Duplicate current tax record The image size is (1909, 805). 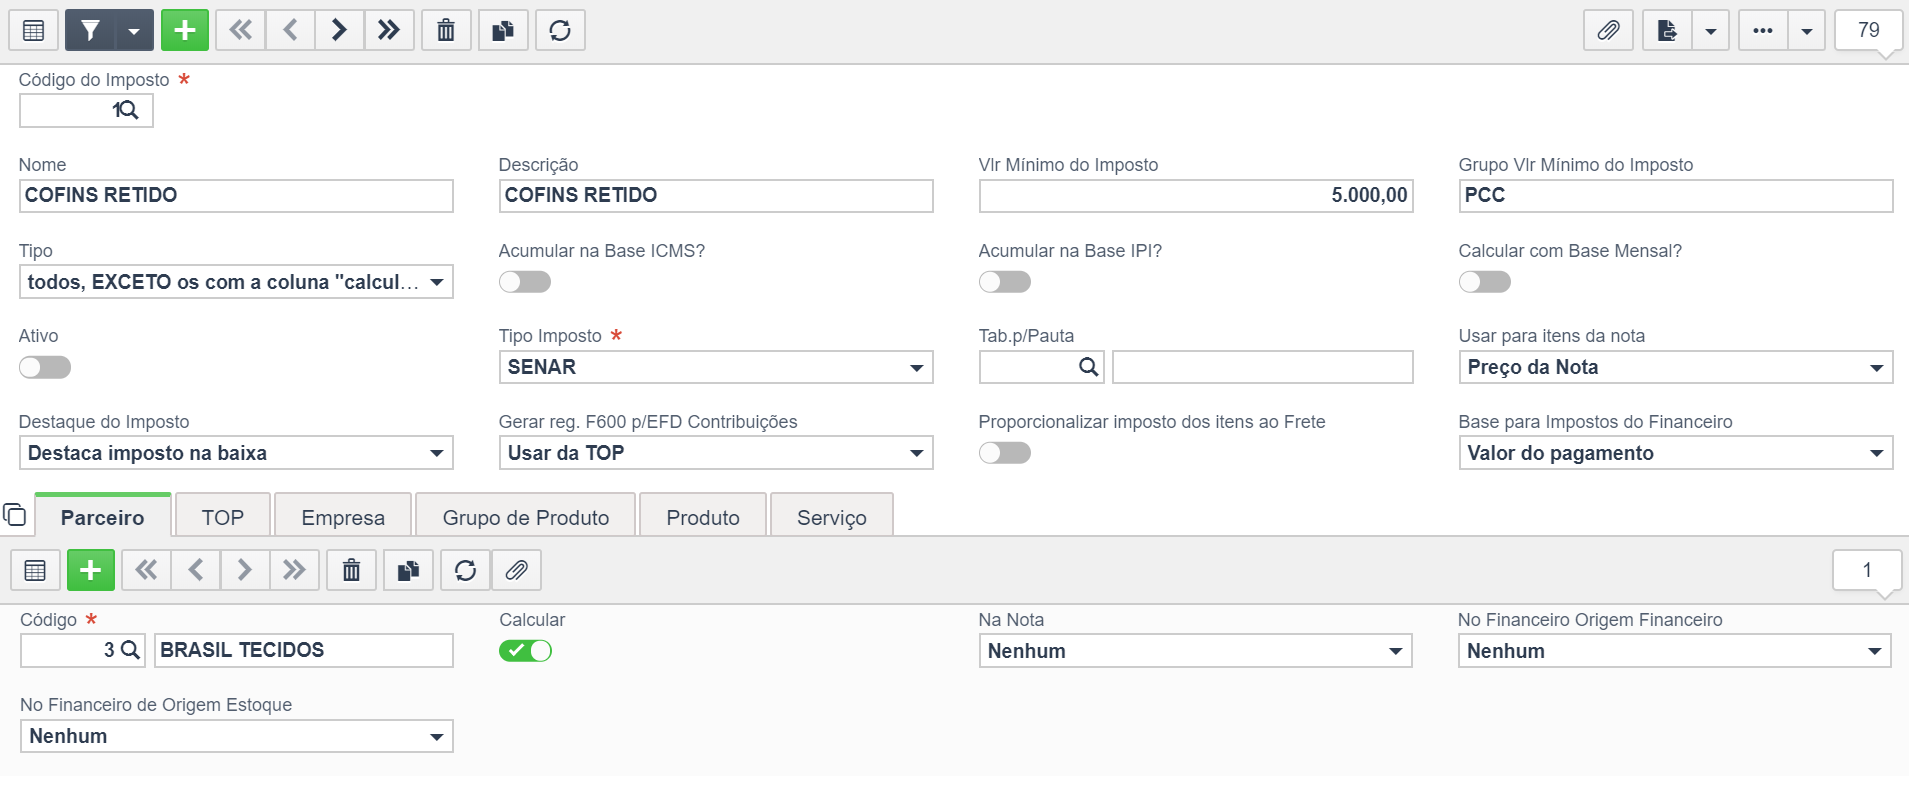click(503, 30)
